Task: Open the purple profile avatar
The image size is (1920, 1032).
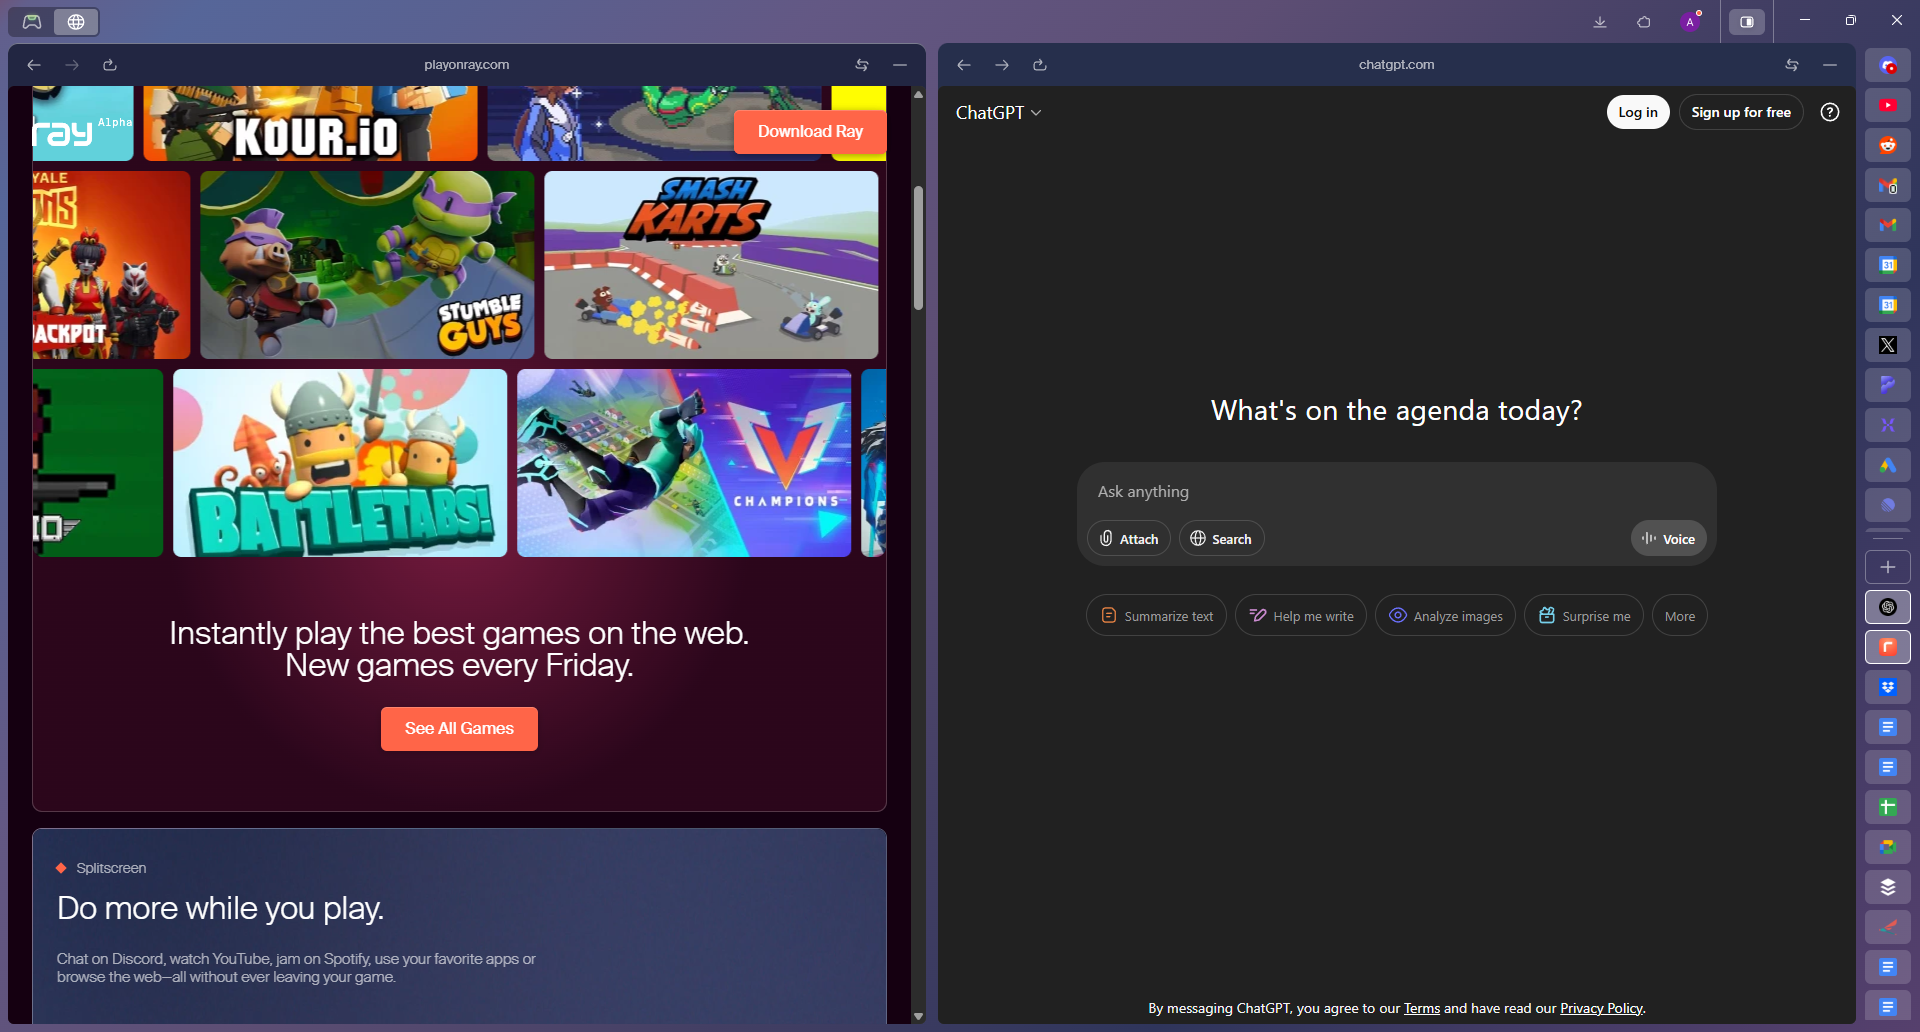Action: pyautogui.click(x=1690, y=21)
